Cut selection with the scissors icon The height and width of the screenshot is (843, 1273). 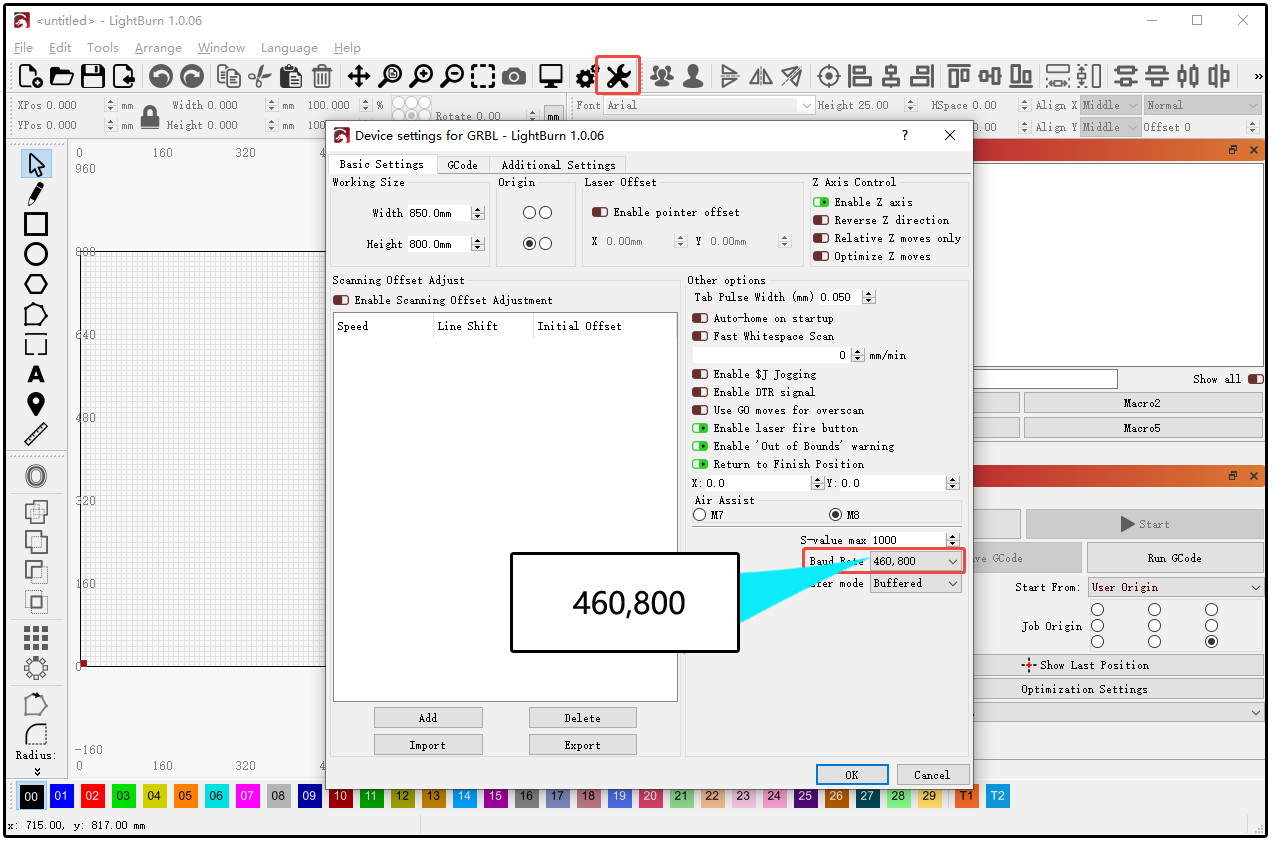260,76
